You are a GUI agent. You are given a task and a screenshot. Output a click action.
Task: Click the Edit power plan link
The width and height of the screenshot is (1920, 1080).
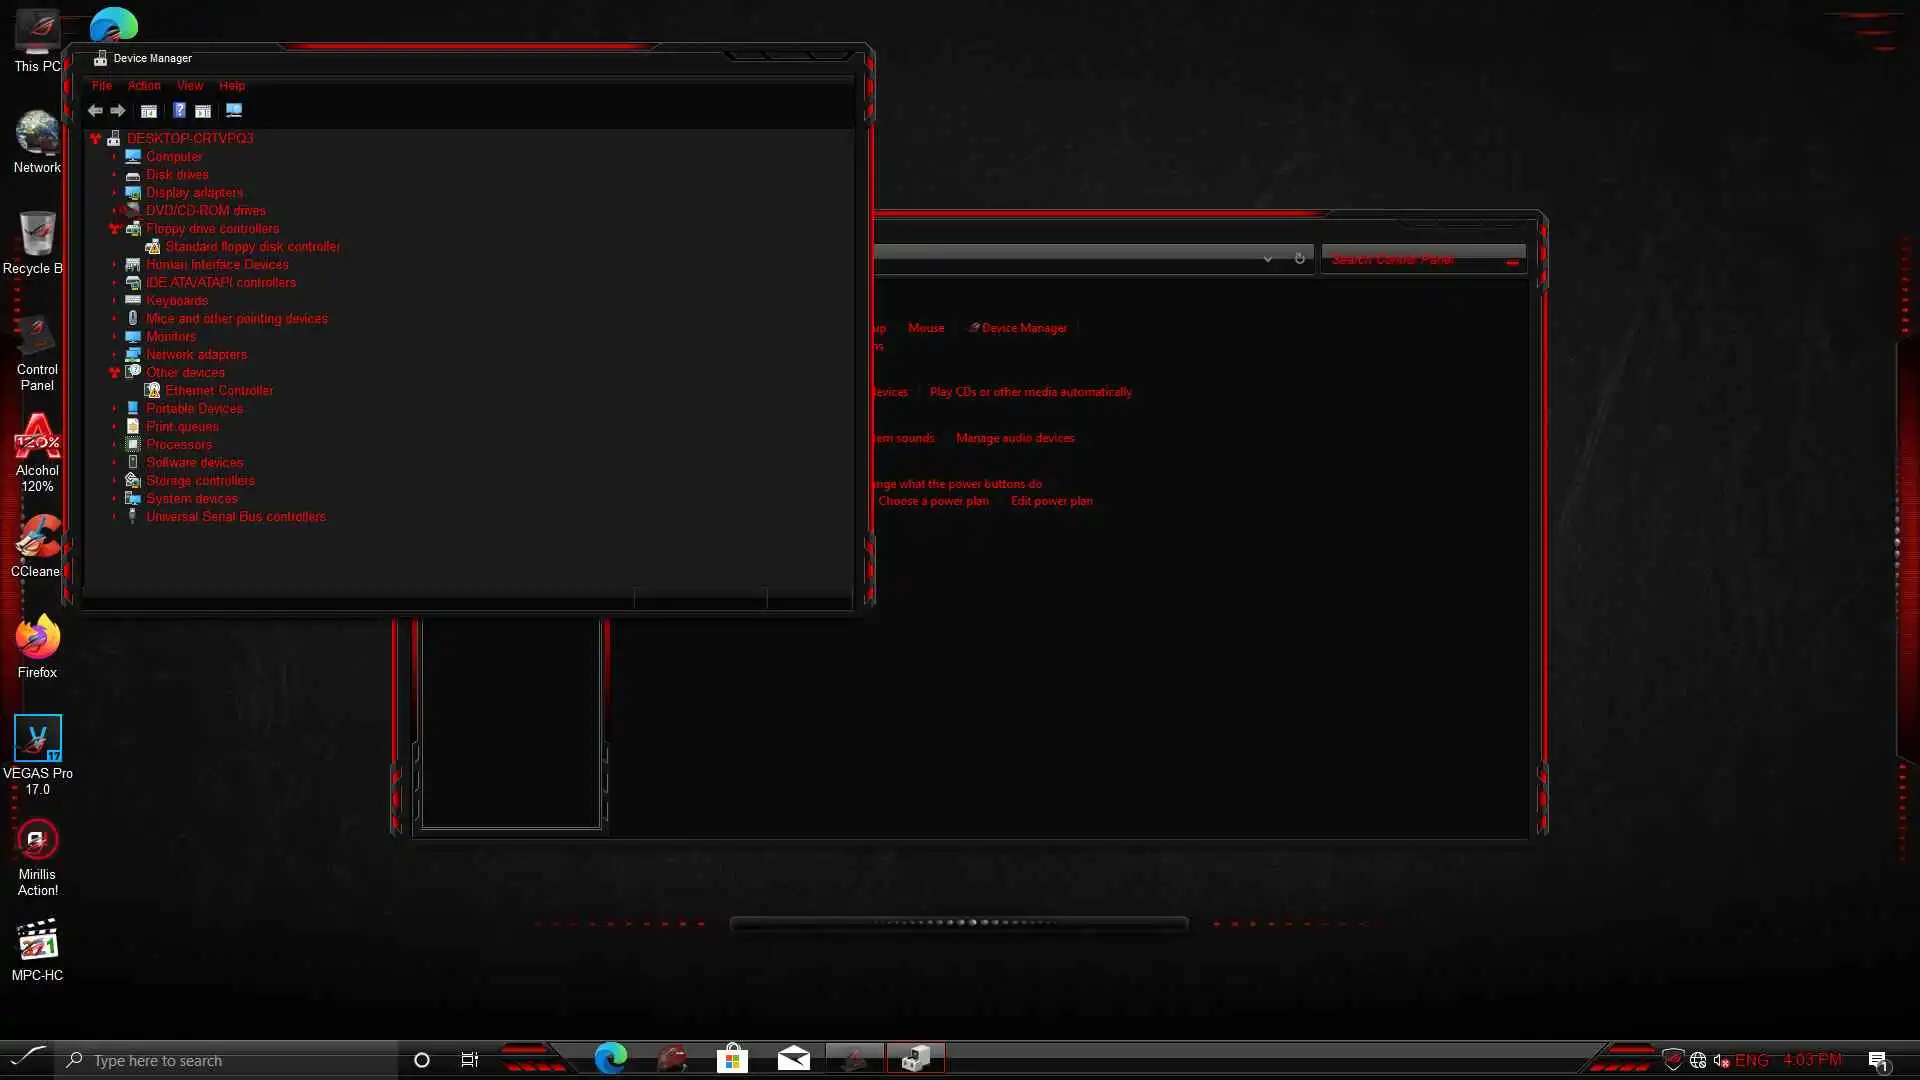click(x=1051, y=501)
